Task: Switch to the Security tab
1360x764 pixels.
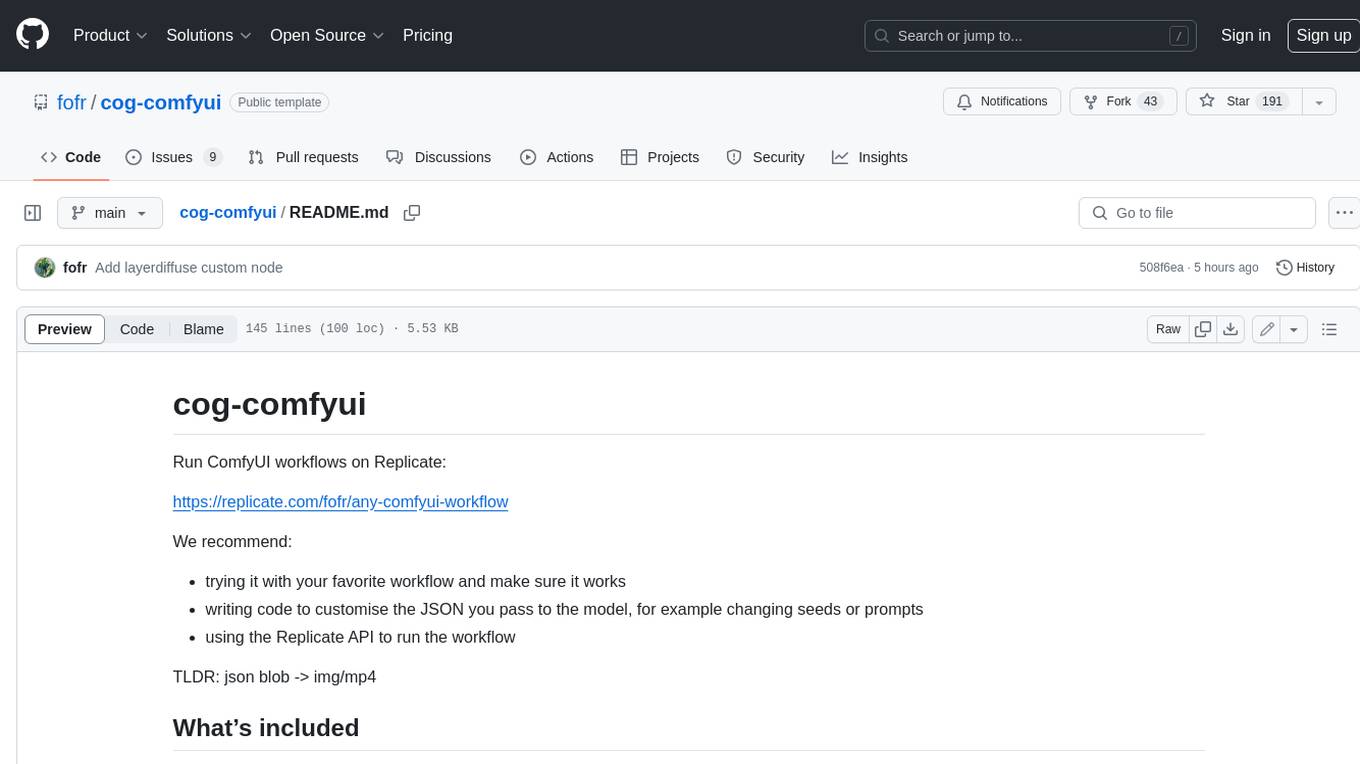Action: pyautogui.click(x=765, y=157)
